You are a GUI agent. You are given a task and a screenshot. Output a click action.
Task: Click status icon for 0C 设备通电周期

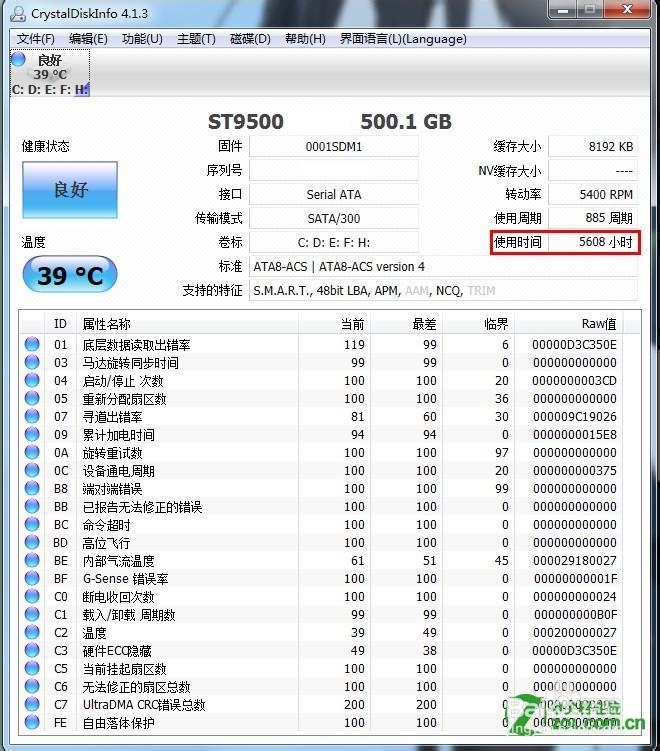pyautogui.click(x=32, y=470)
